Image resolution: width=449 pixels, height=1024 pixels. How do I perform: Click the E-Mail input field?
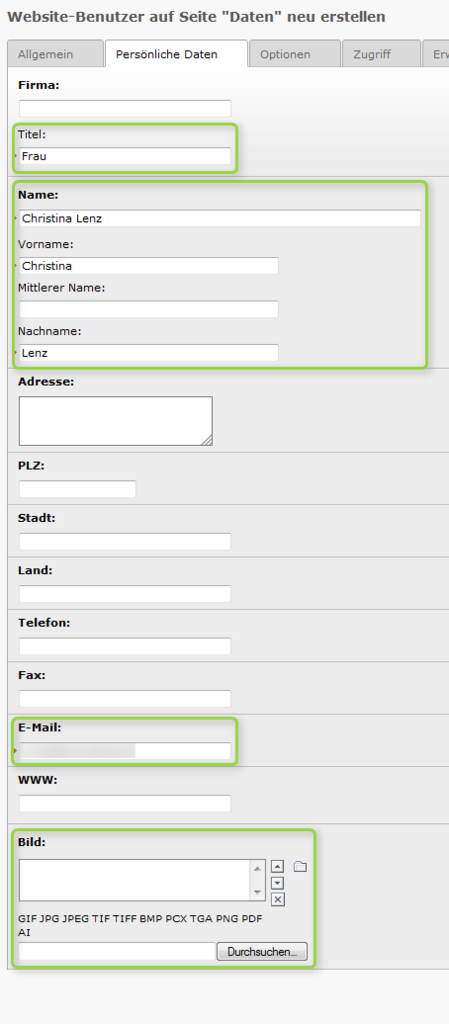click(125, 751)
